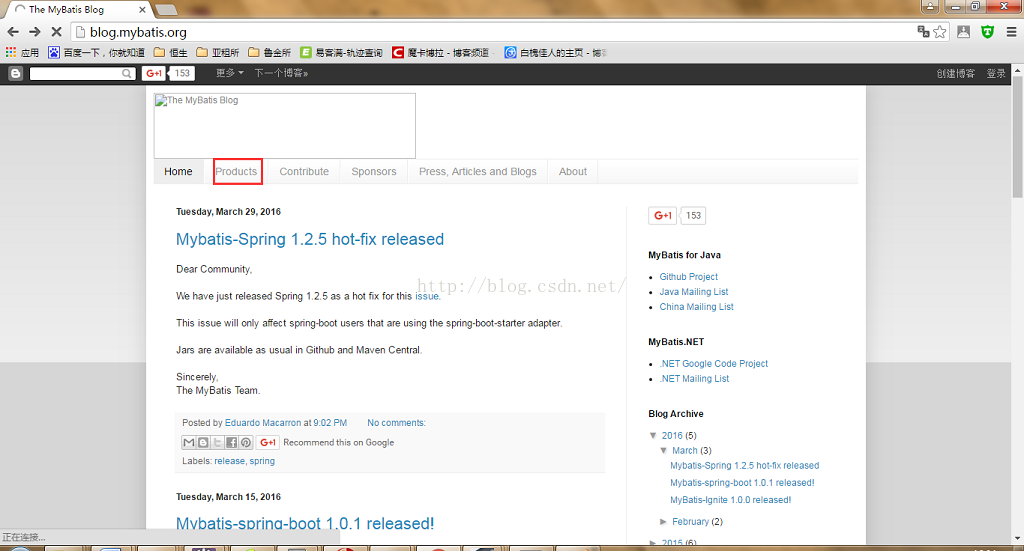Image resolution: width=1024 pixels, height=551 pixels.
Task: Click the download extension icon in toolbar
Action: pyautogui.click(x=963, y=32)
